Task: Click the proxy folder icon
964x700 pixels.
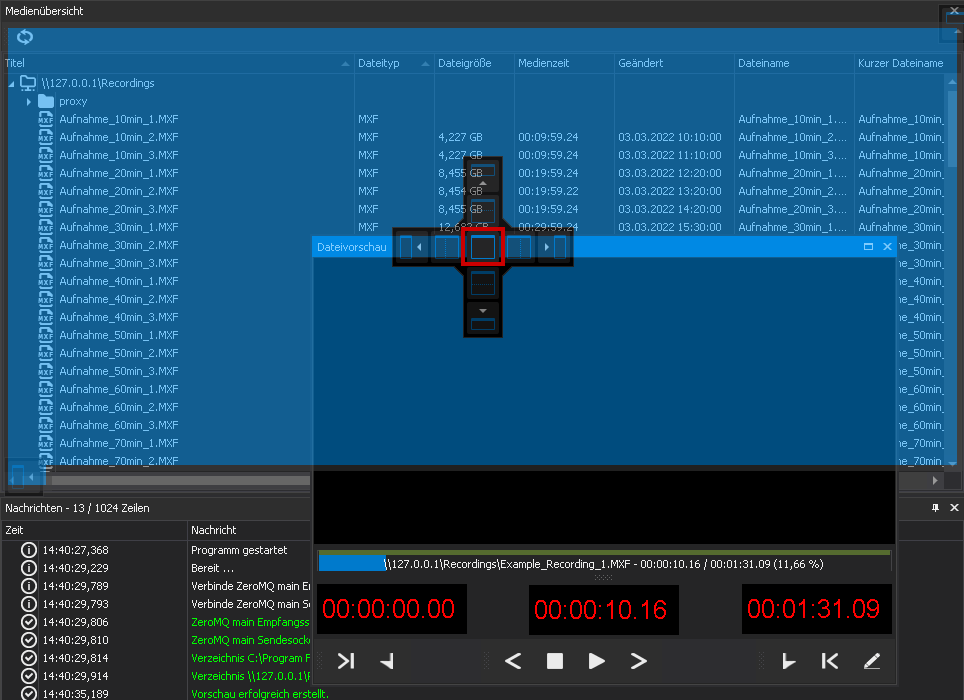Action: pos(46,101)
